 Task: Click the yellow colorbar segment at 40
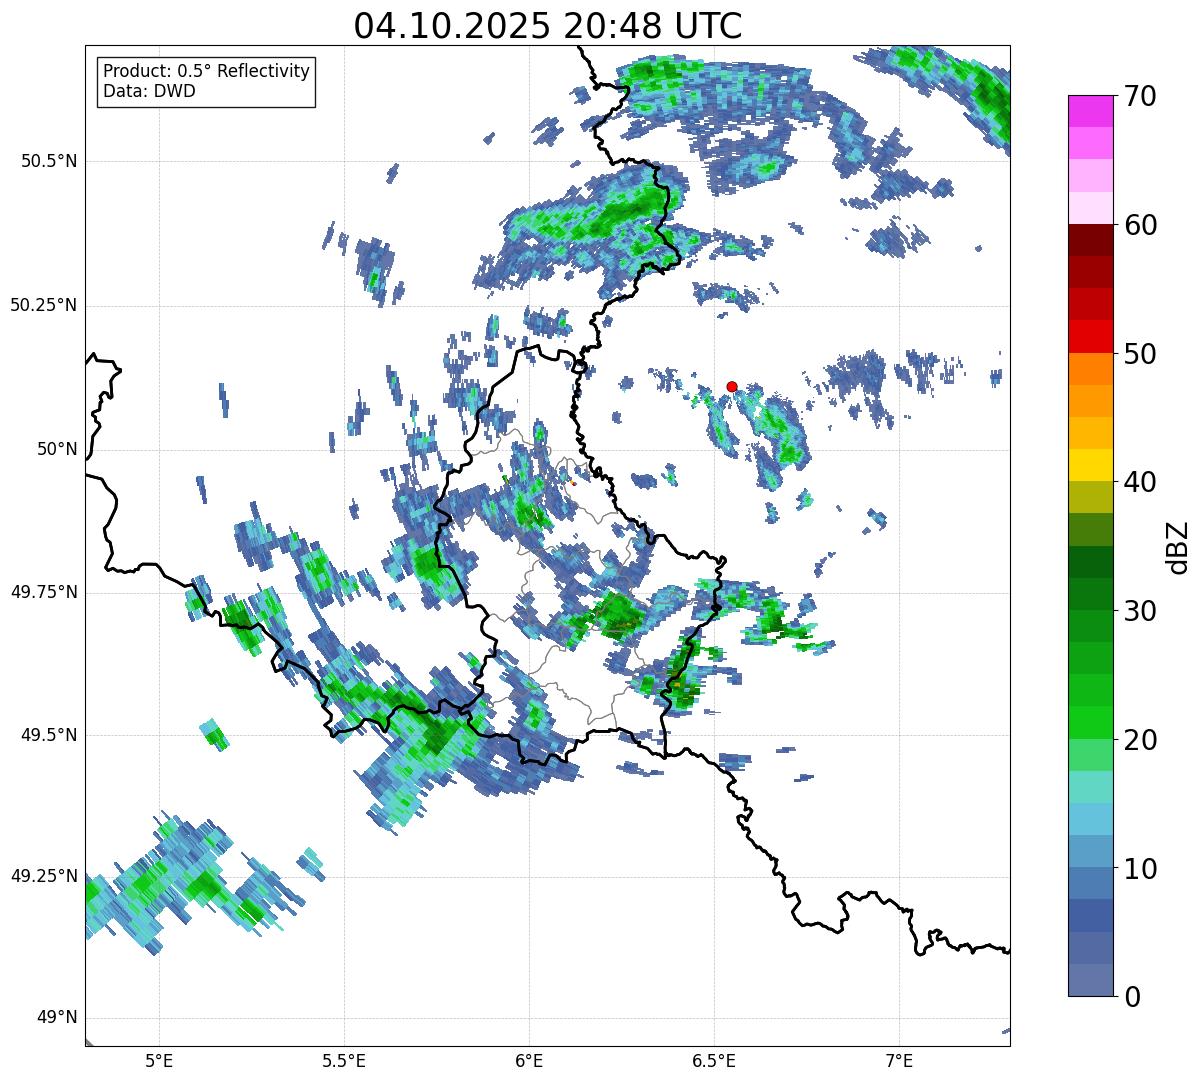(1089, 465)
